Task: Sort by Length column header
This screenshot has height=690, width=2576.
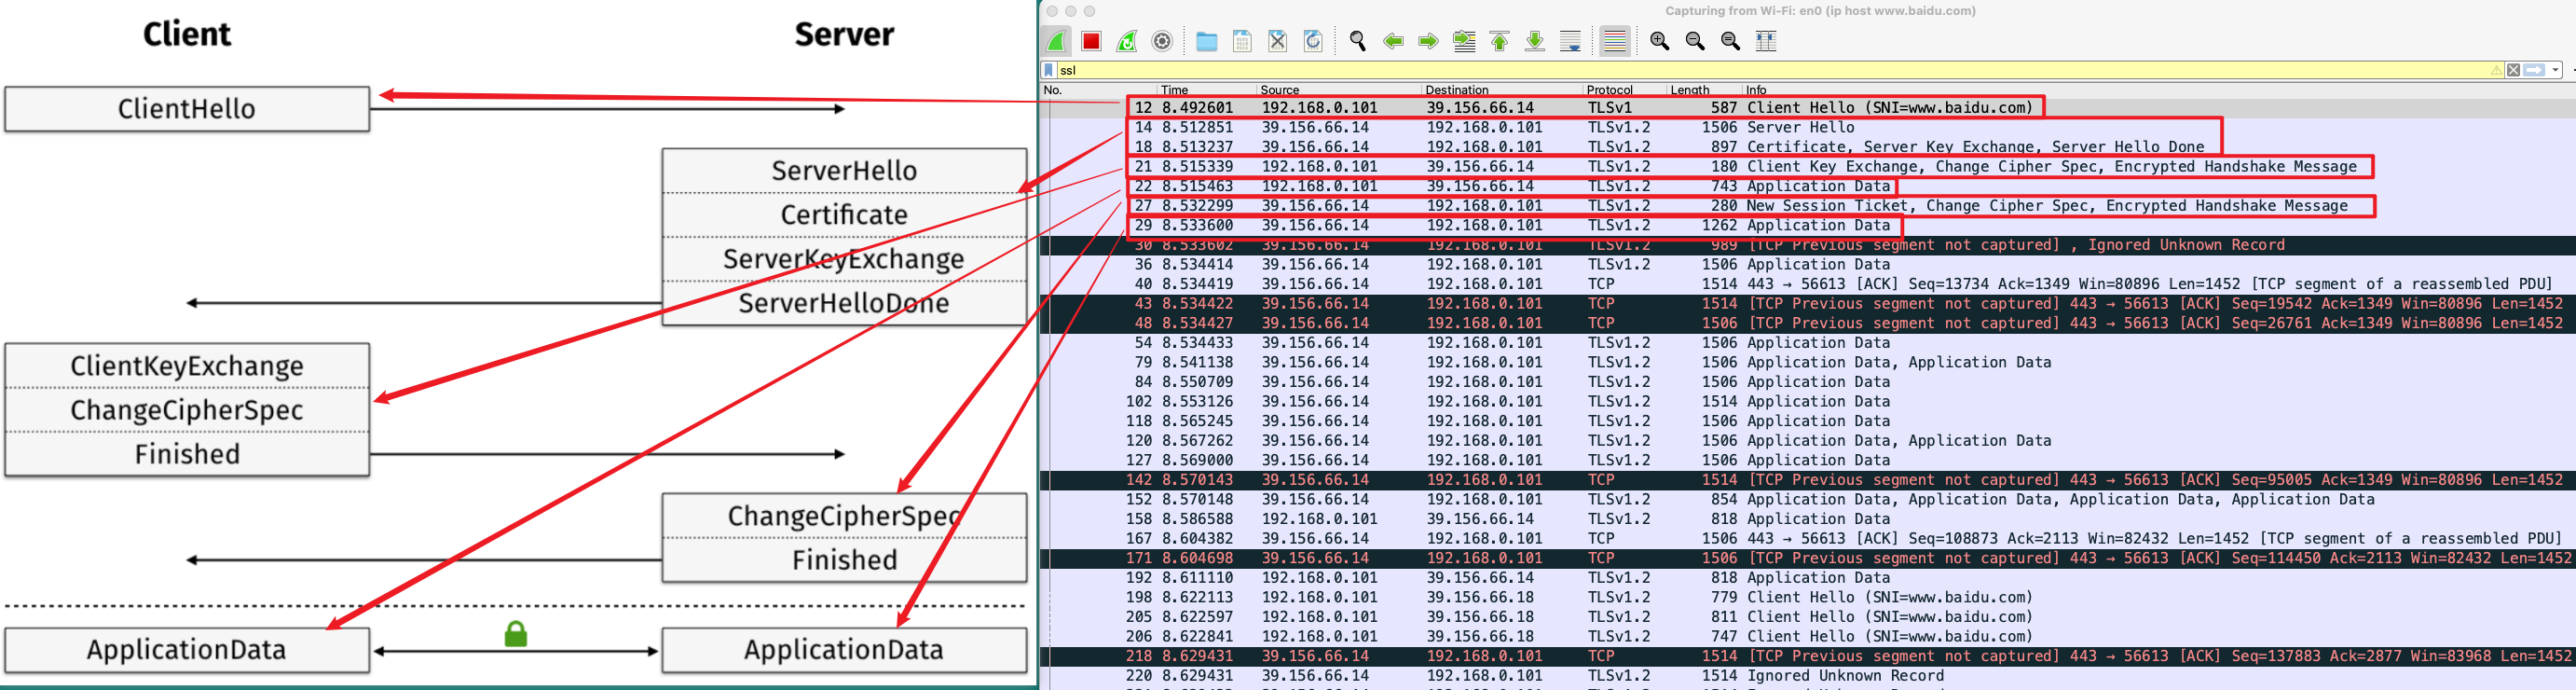Action: point(1704,90)
